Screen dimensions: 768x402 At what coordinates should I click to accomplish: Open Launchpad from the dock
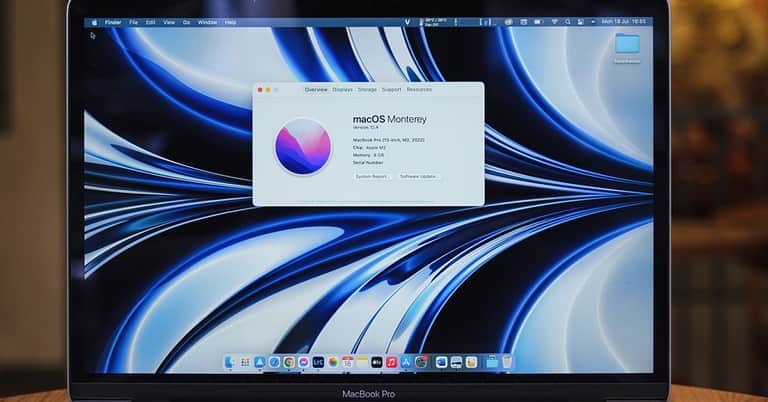(245, 362)
